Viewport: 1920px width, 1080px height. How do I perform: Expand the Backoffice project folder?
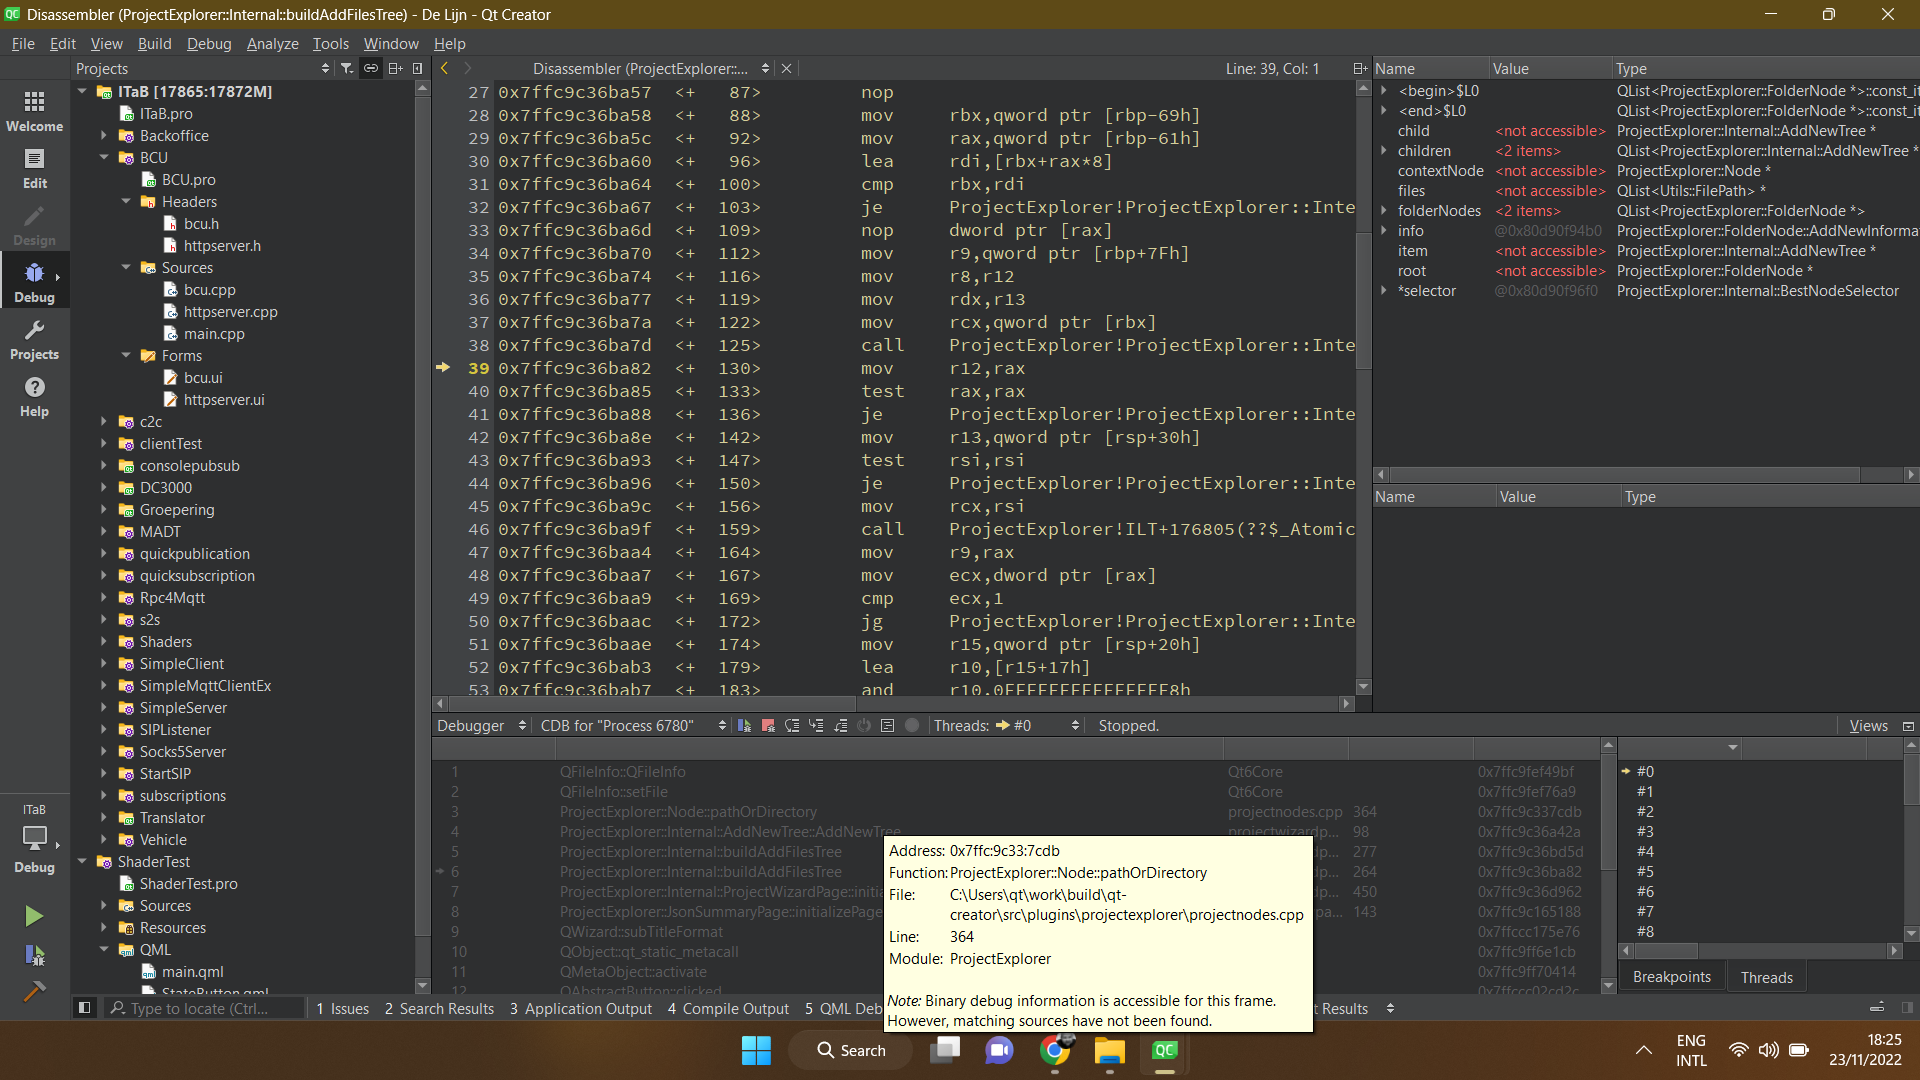point(104,135)
